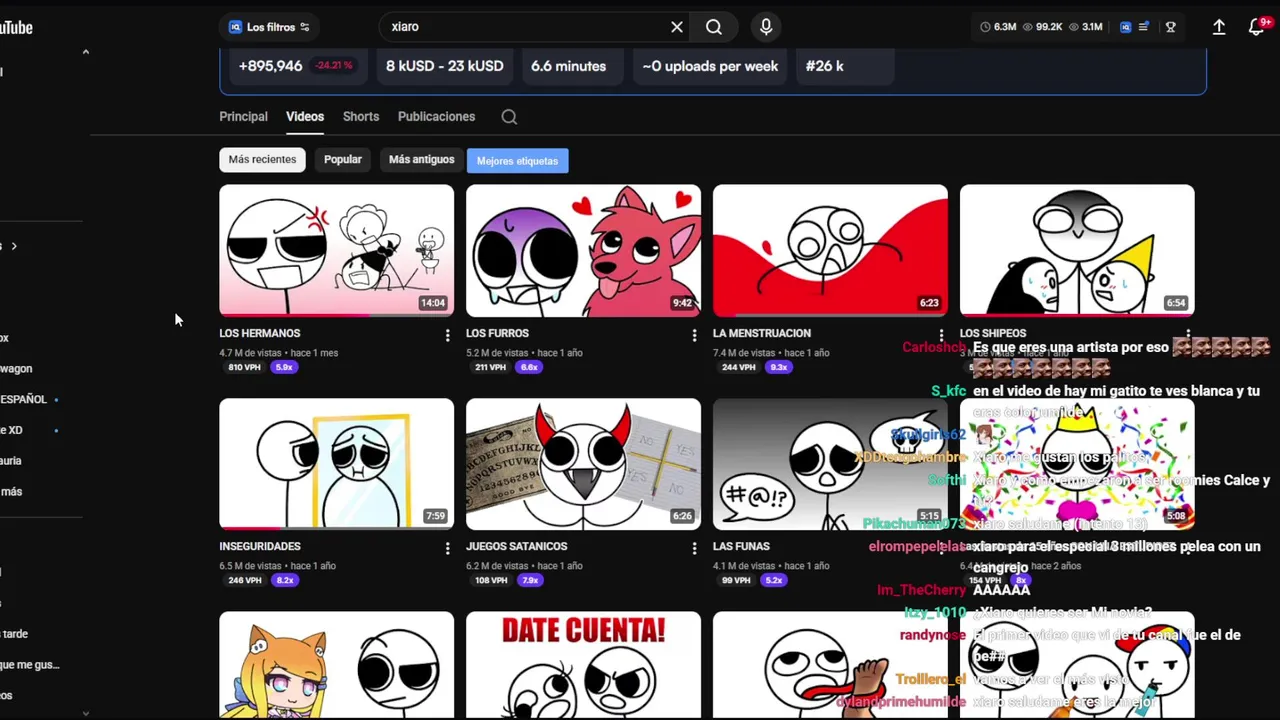Viewport: 1280px width, 720px height.
Task: Click the #26 k rank stat
Action: tap(825, 66)
